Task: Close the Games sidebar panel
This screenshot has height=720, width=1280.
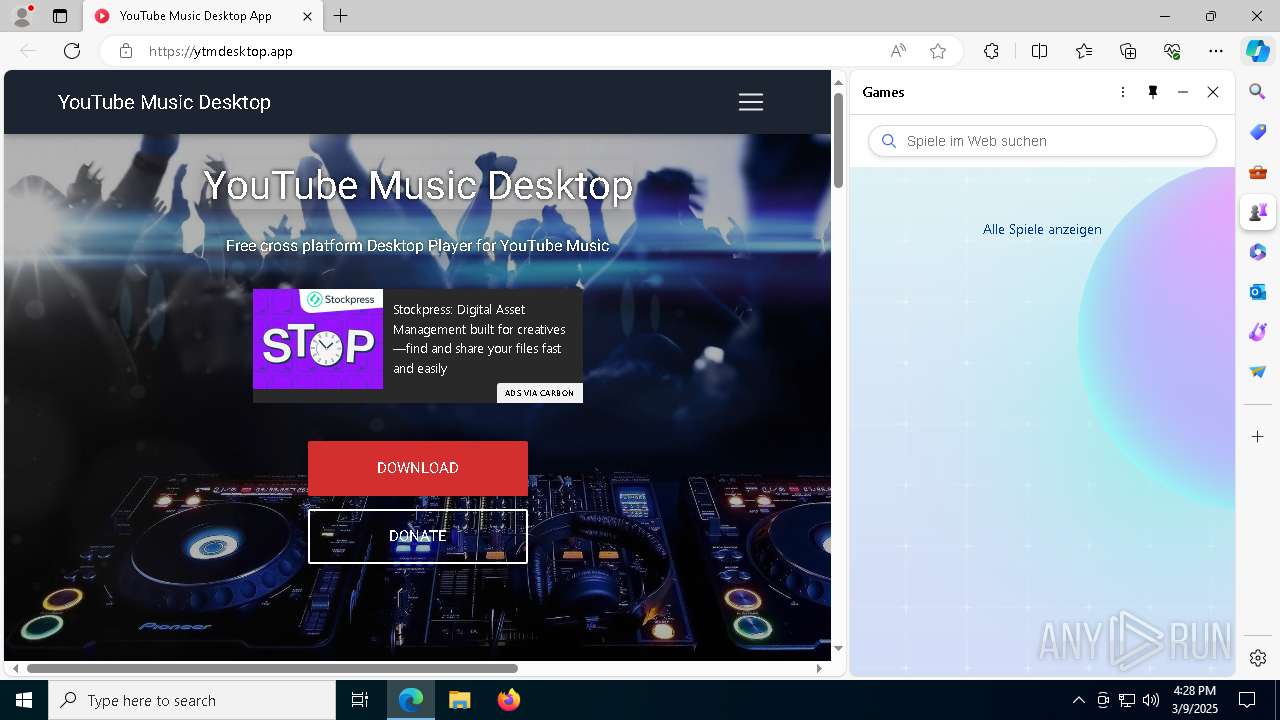Action: (1213, 92)
